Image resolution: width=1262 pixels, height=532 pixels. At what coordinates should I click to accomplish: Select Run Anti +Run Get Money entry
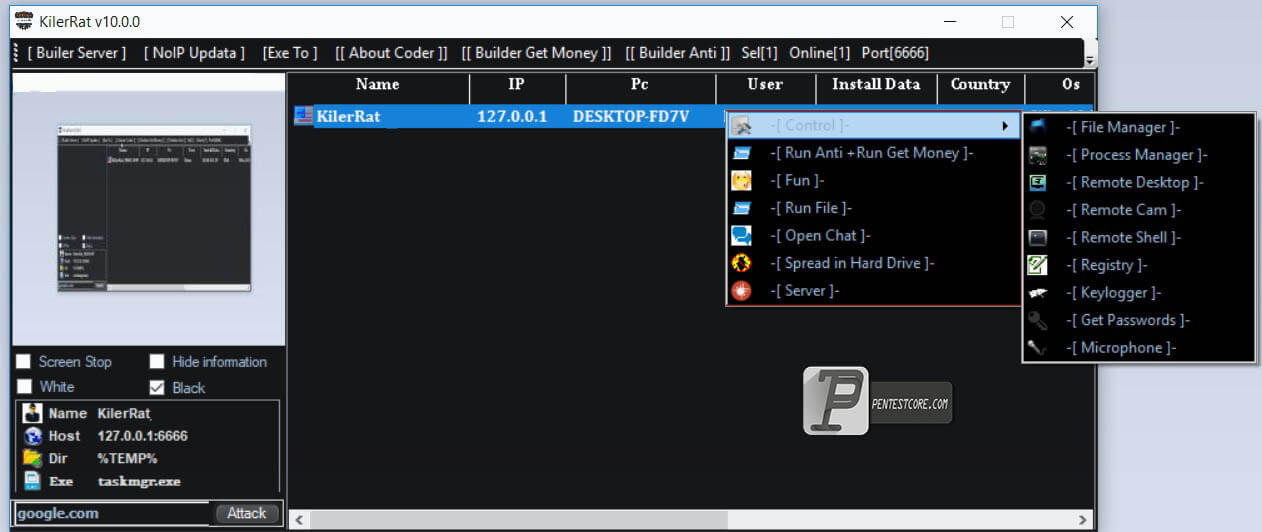[873, 153]
